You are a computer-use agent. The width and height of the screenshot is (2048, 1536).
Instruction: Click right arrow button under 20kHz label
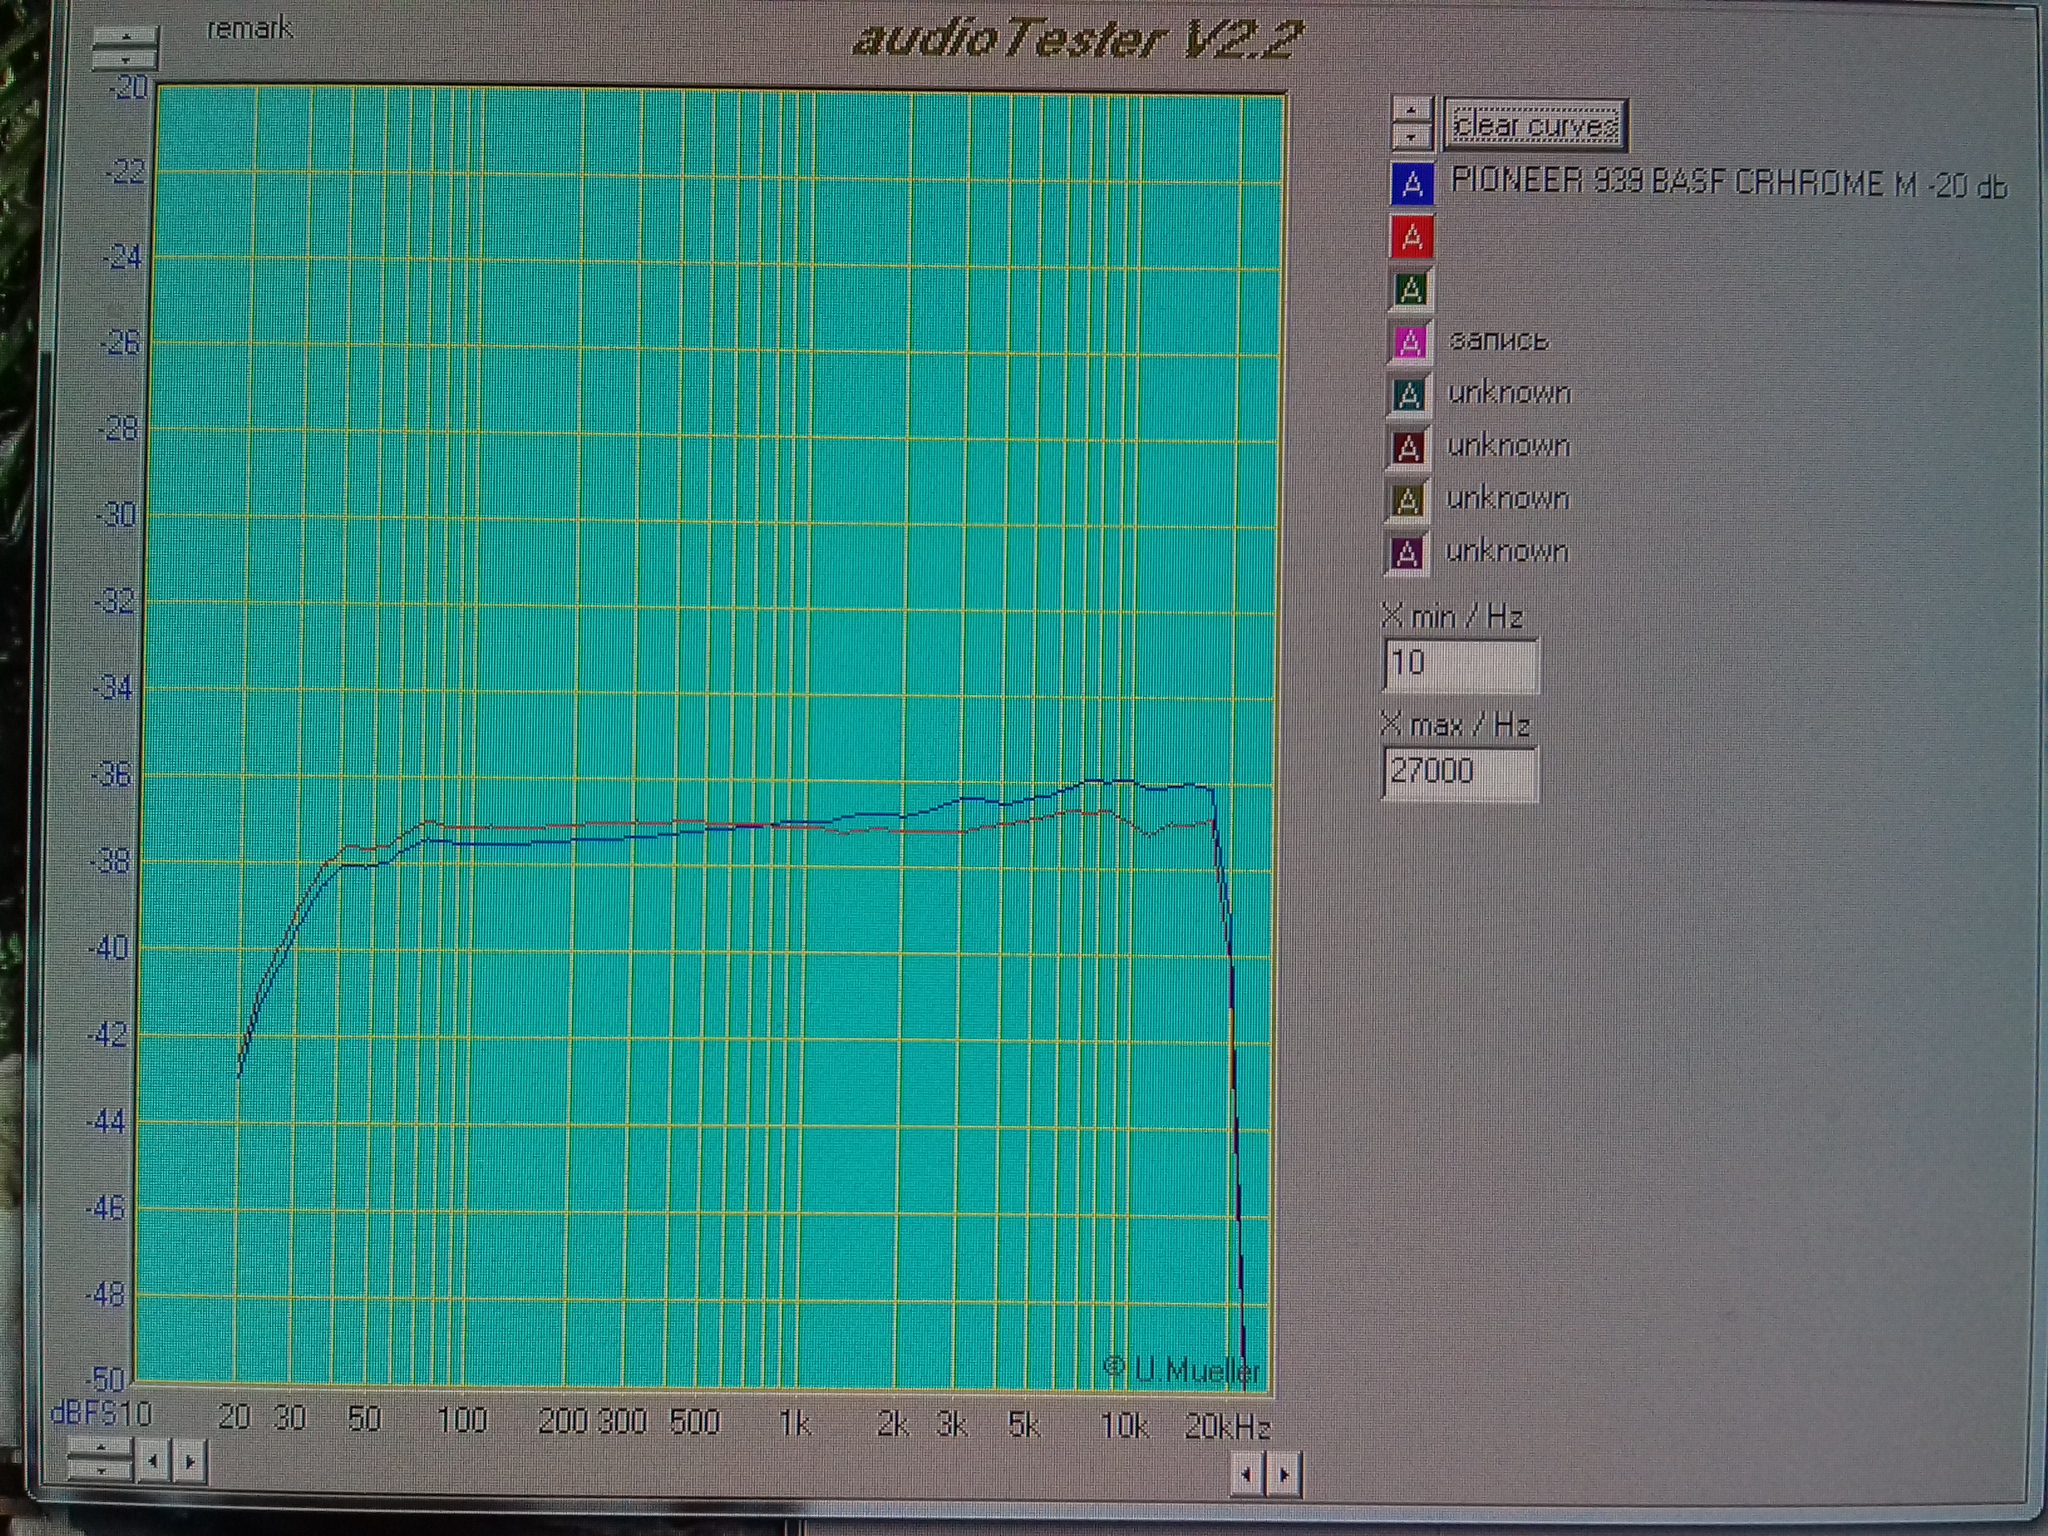[1284, 1474]
